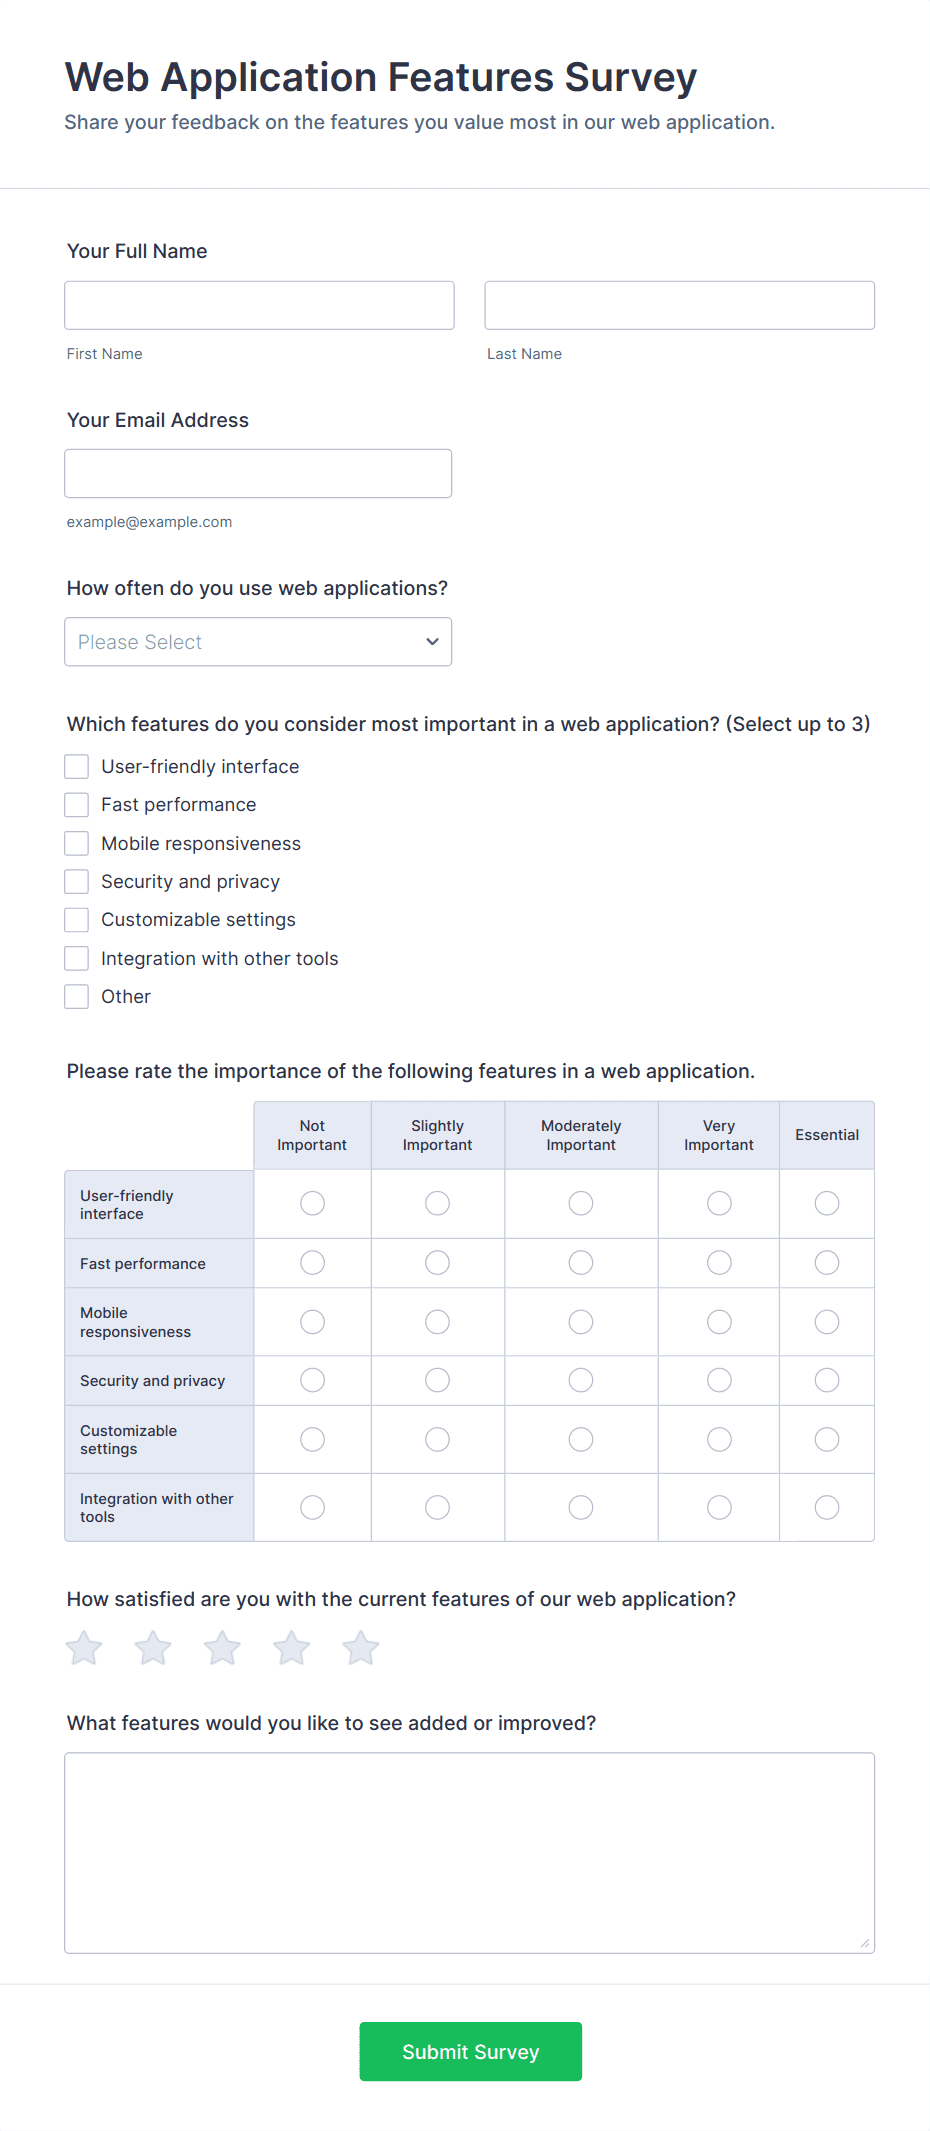The image size is (930, 2131).
Task: Click the First Name input field
Action: (258, 305)
